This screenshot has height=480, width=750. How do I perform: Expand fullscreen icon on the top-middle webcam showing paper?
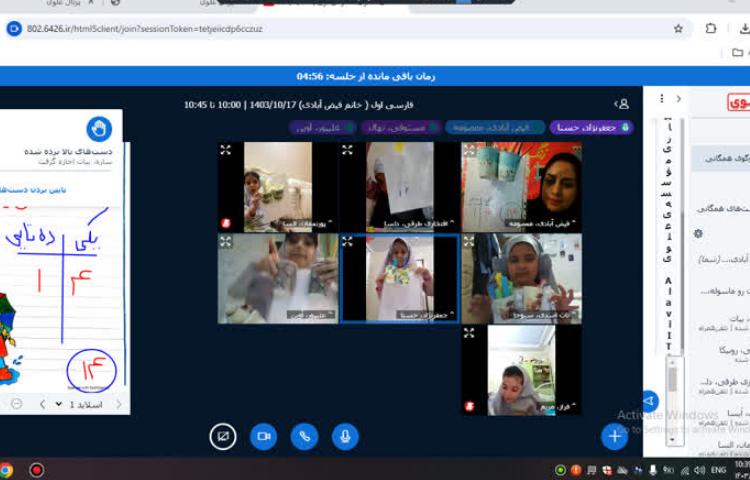coord(347,150)
